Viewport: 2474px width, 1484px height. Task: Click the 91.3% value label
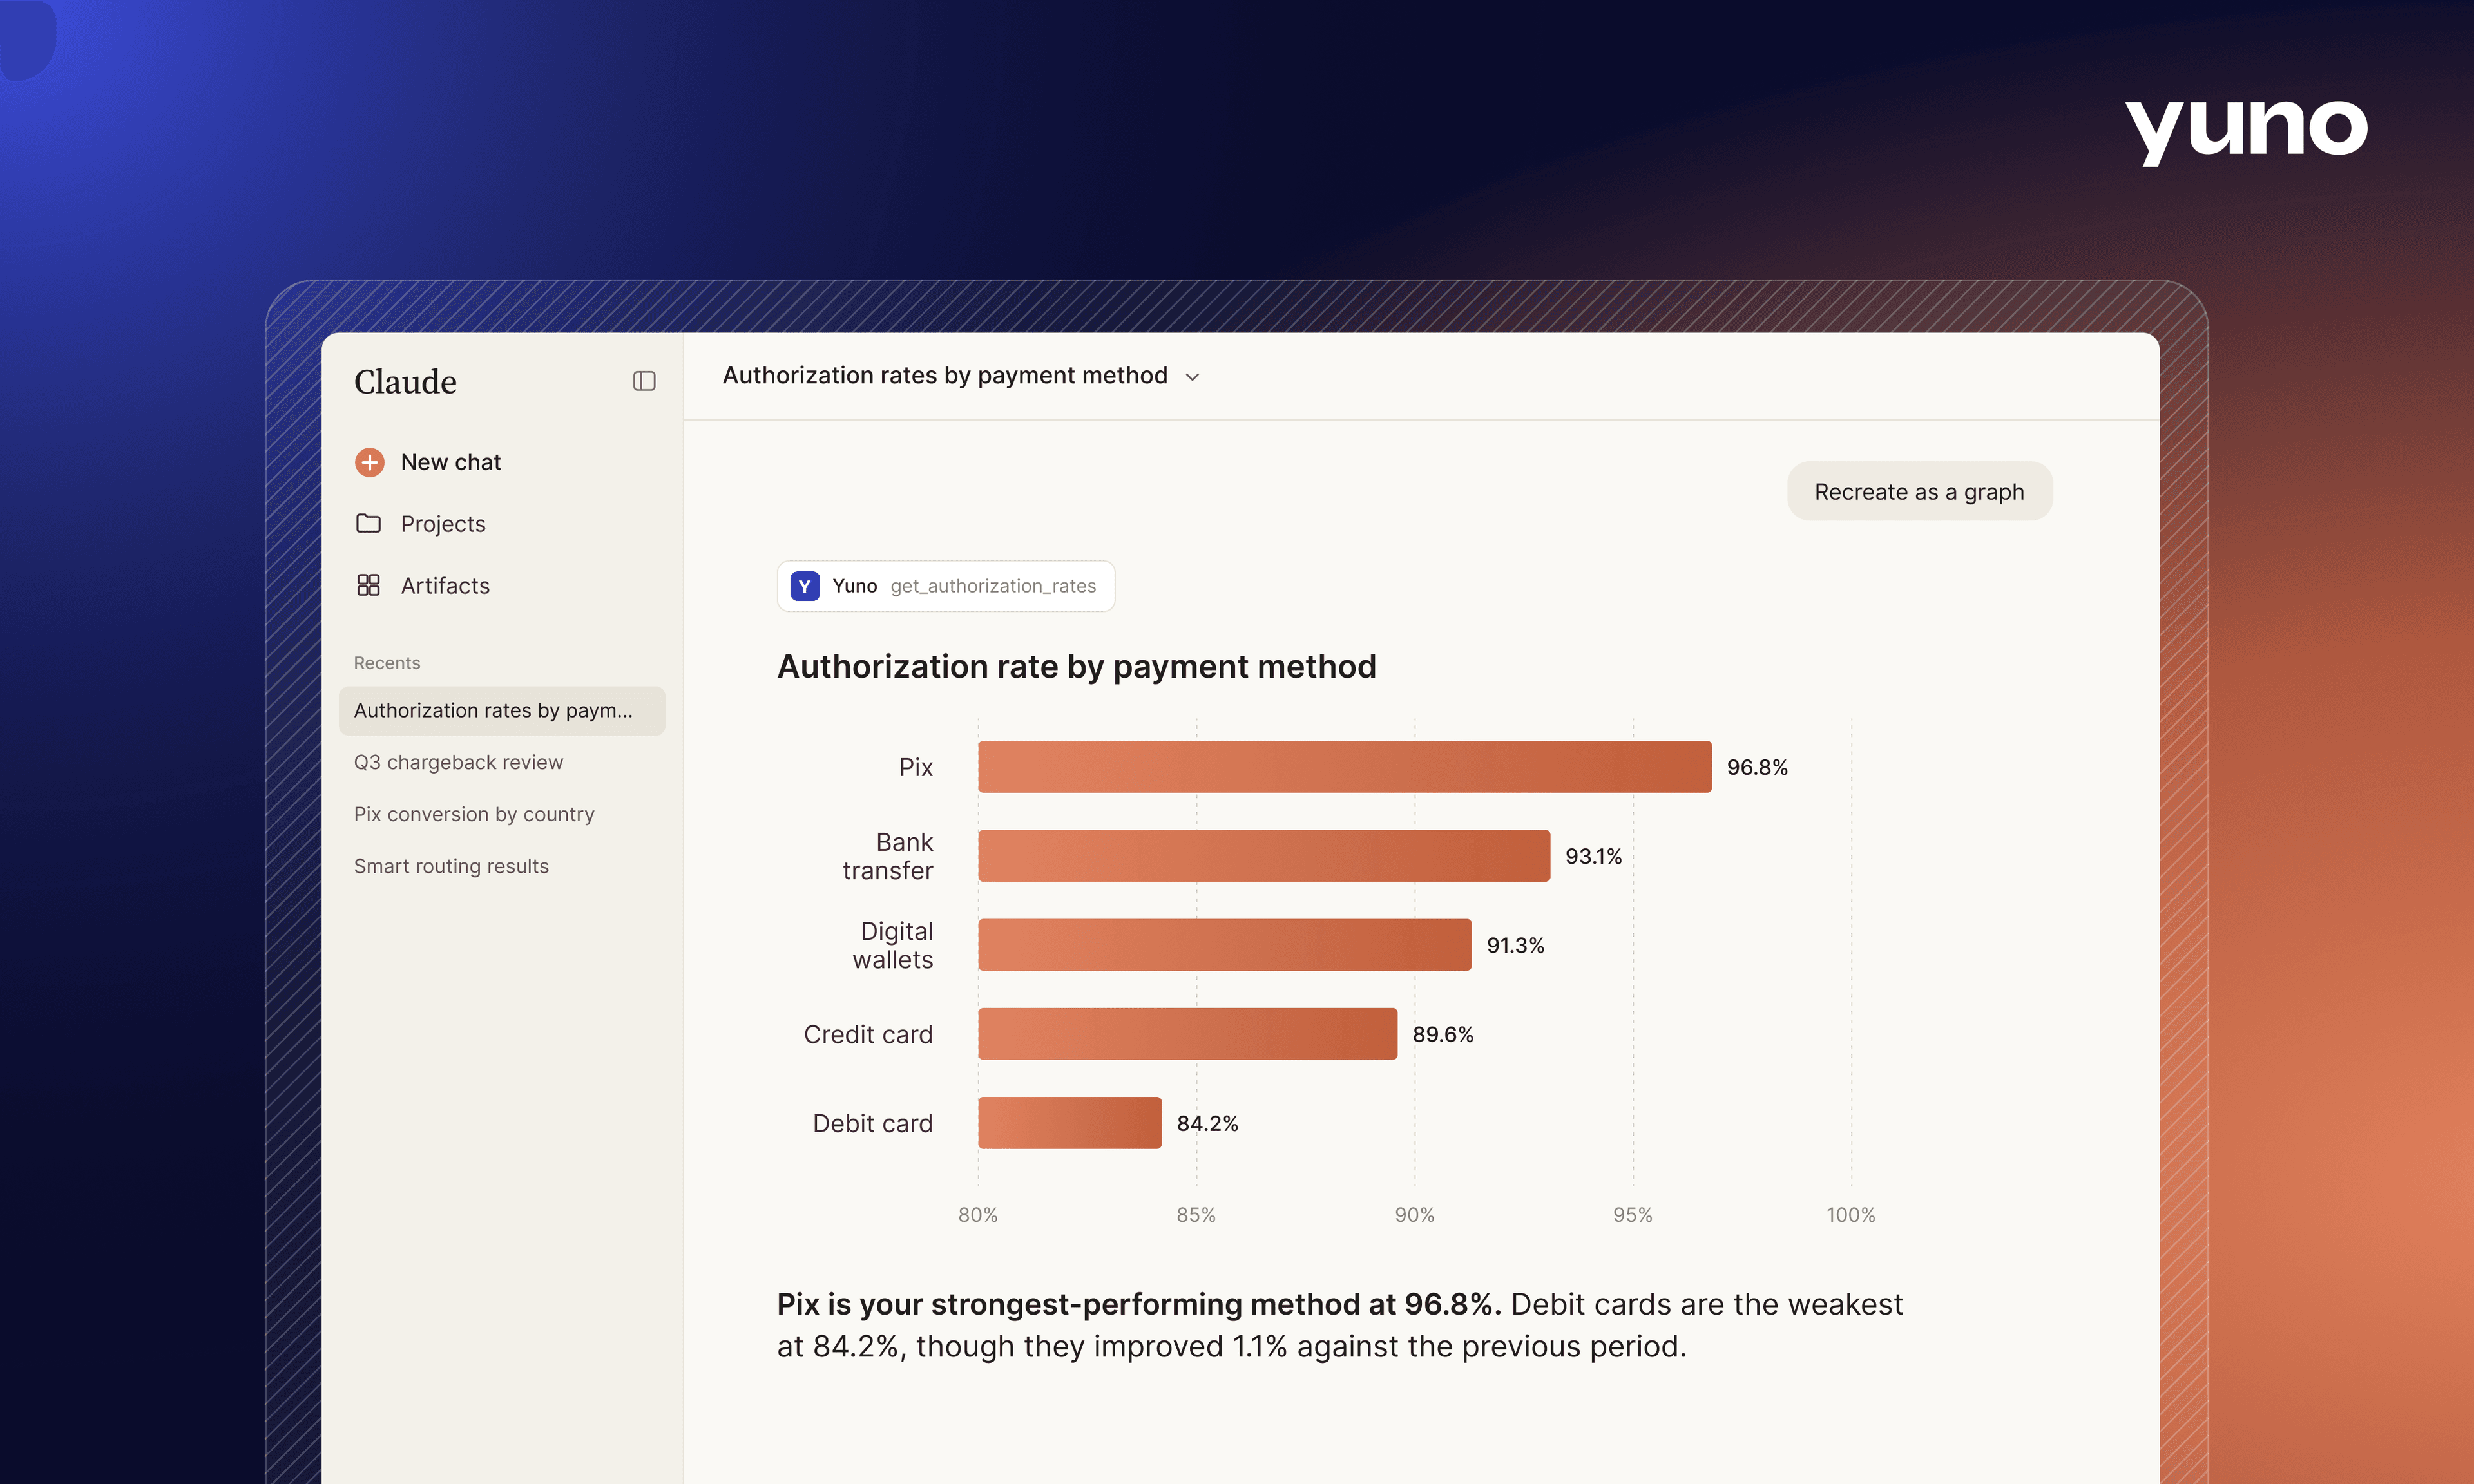click(1515, 945)
